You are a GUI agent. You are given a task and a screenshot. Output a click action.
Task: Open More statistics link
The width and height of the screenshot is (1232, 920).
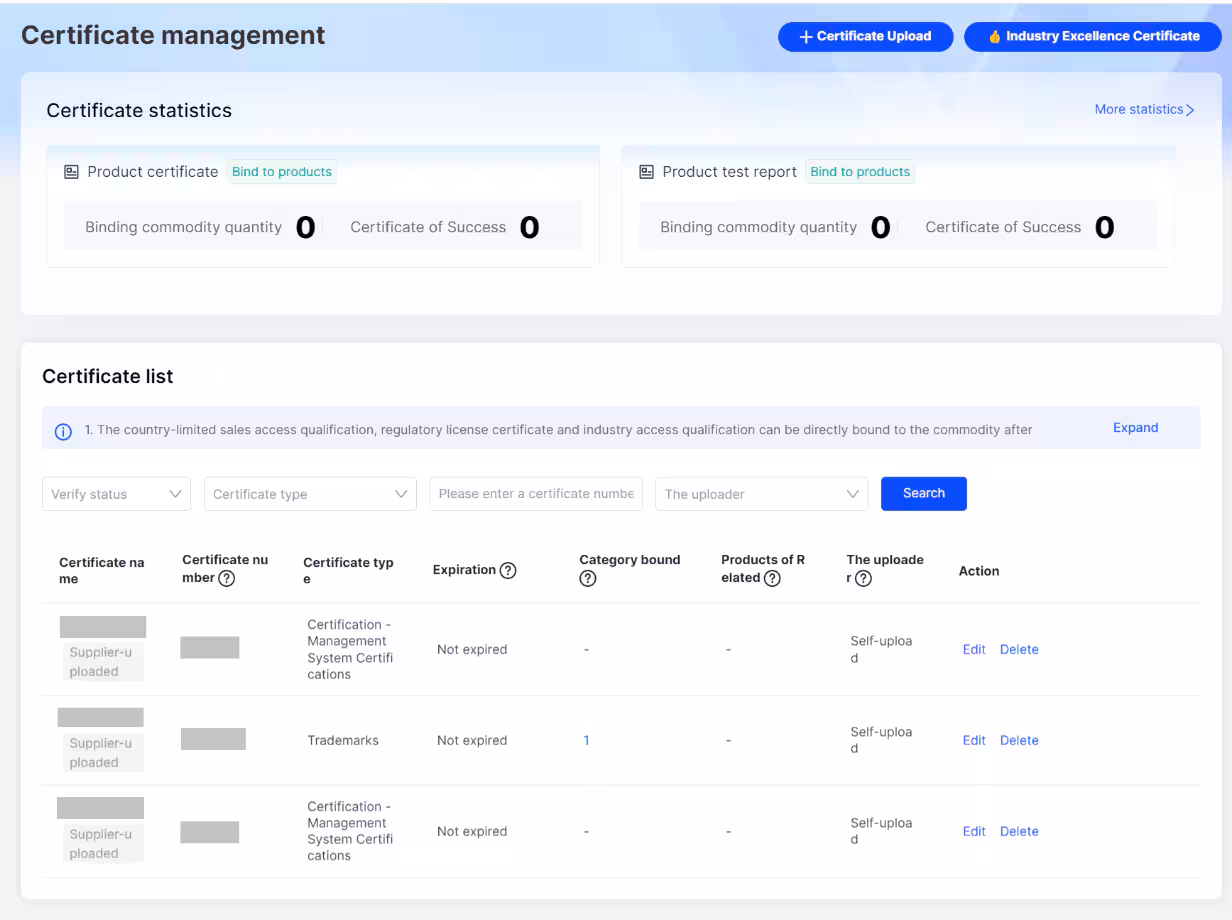1144,110
